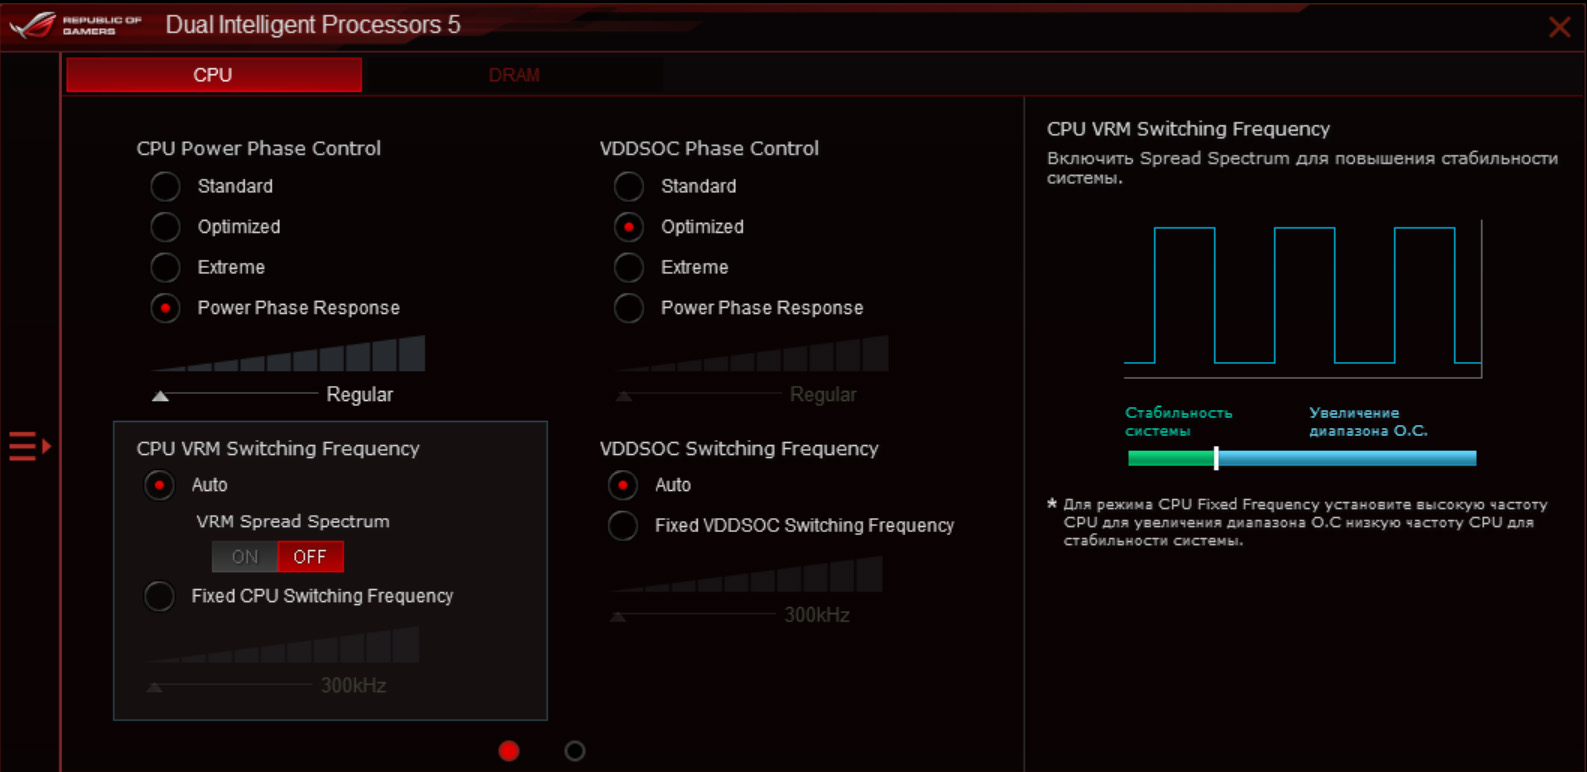Click the CPU VRM Switching Frequency description title
The height and width of the screenshot is (772, 1587).
[1188, 129]
